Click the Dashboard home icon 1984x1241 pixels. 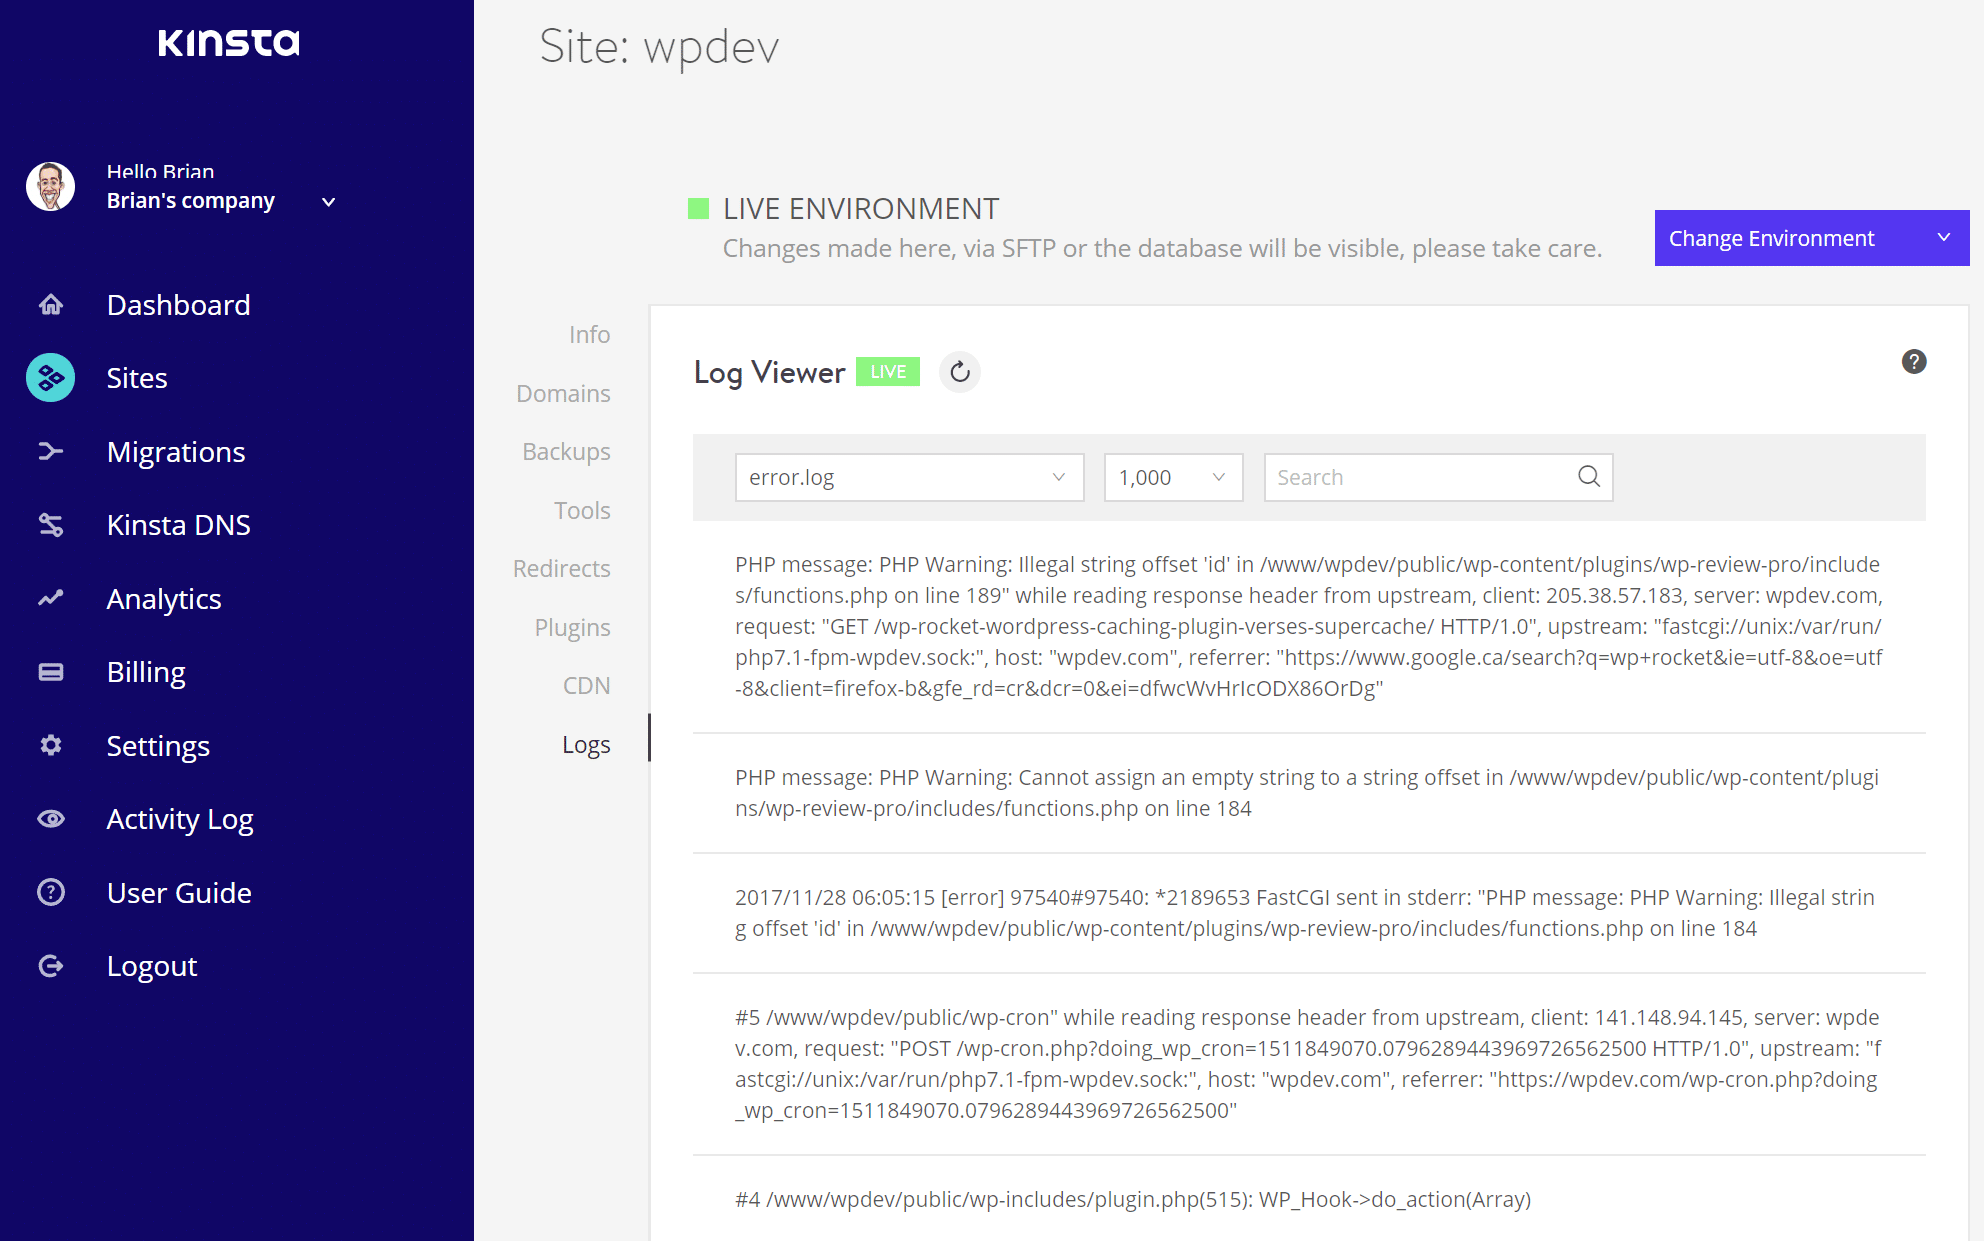click(51, 305)
